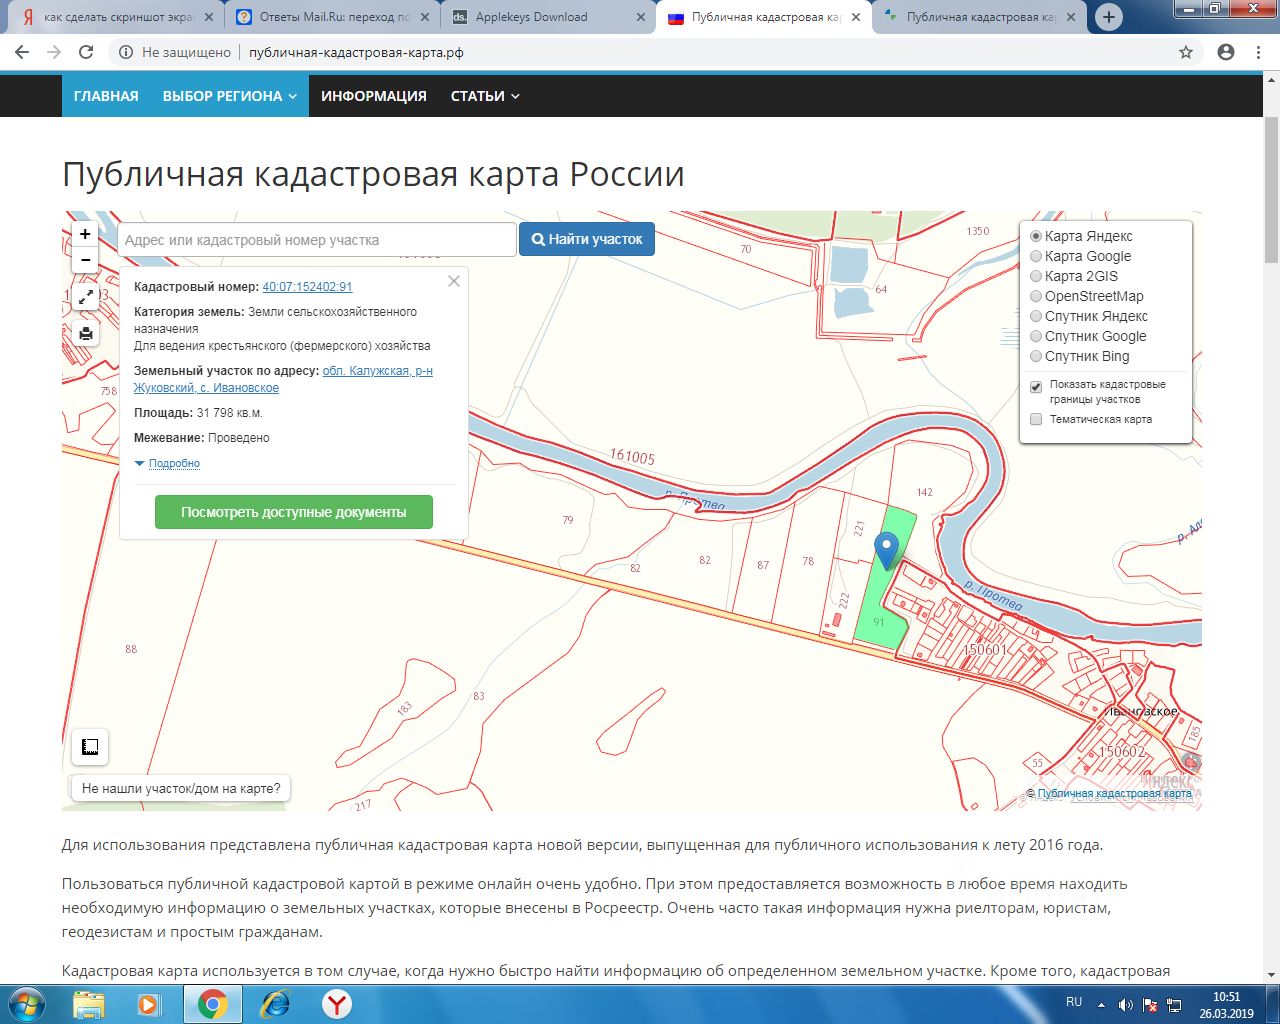Click Посмотреть доступные документы button
Screen dimensions: 1280x1024
(294, 512)
